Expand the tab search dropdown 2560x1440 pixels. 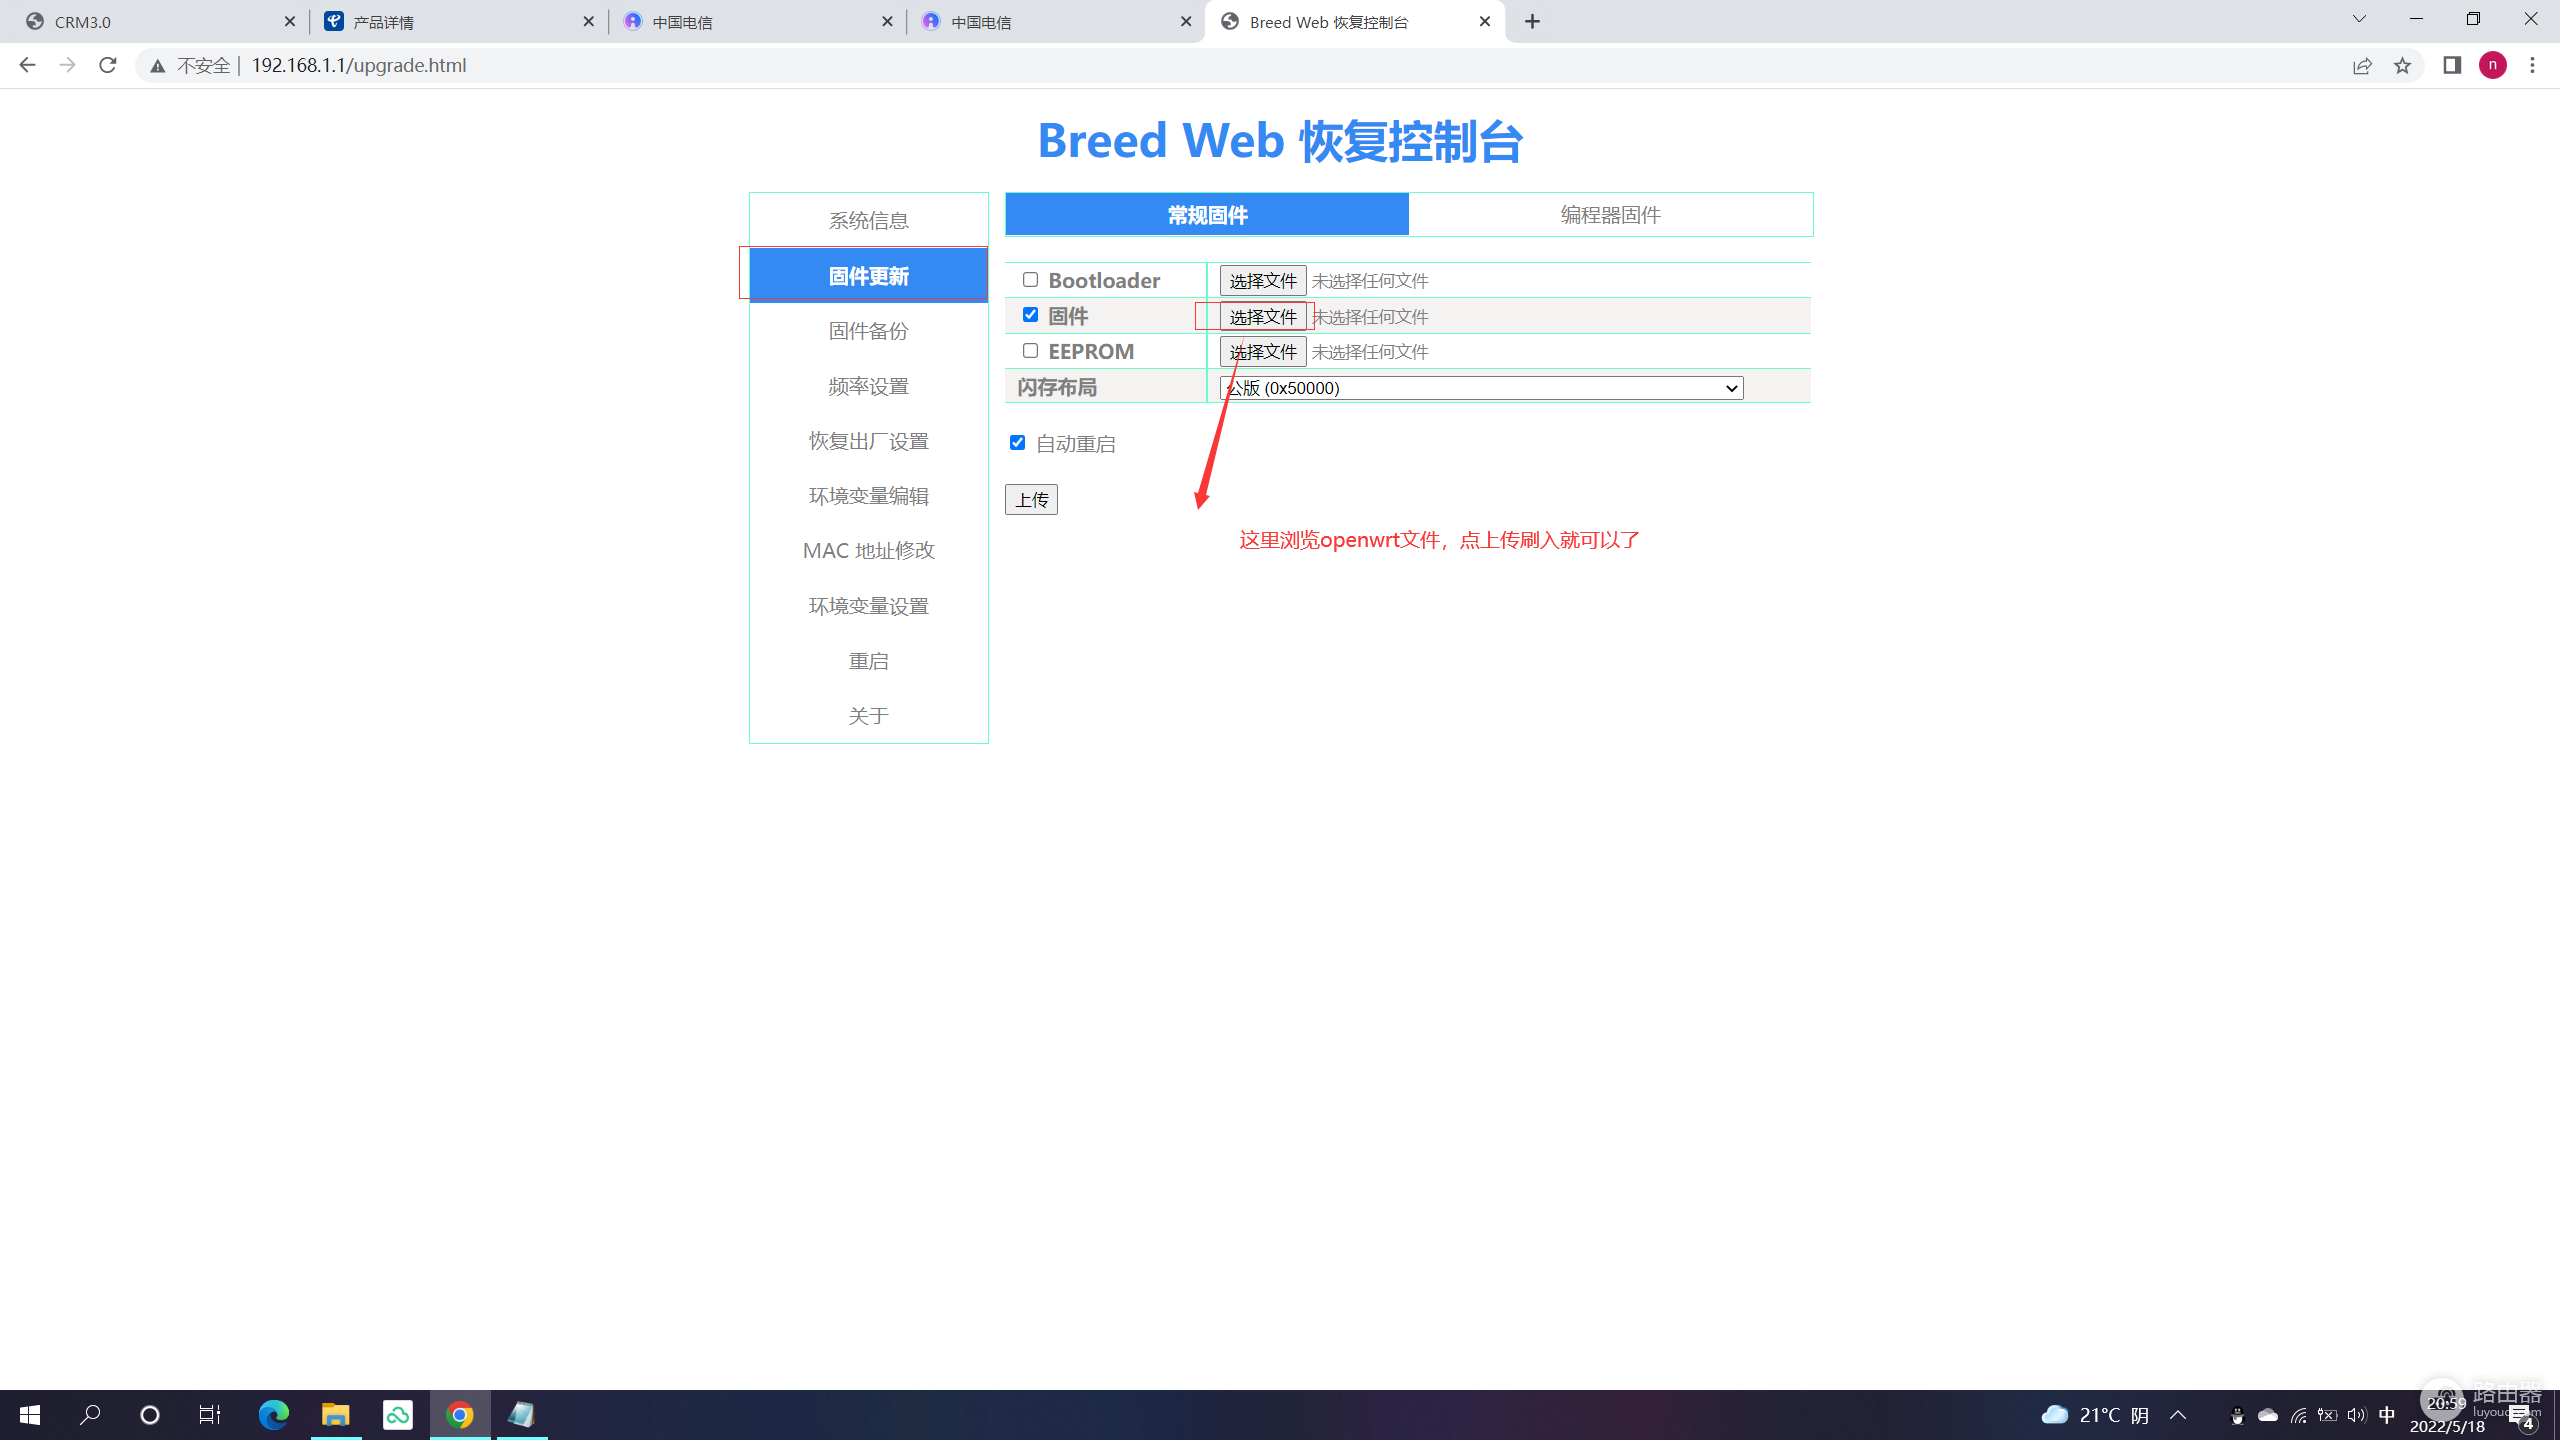2359,19
